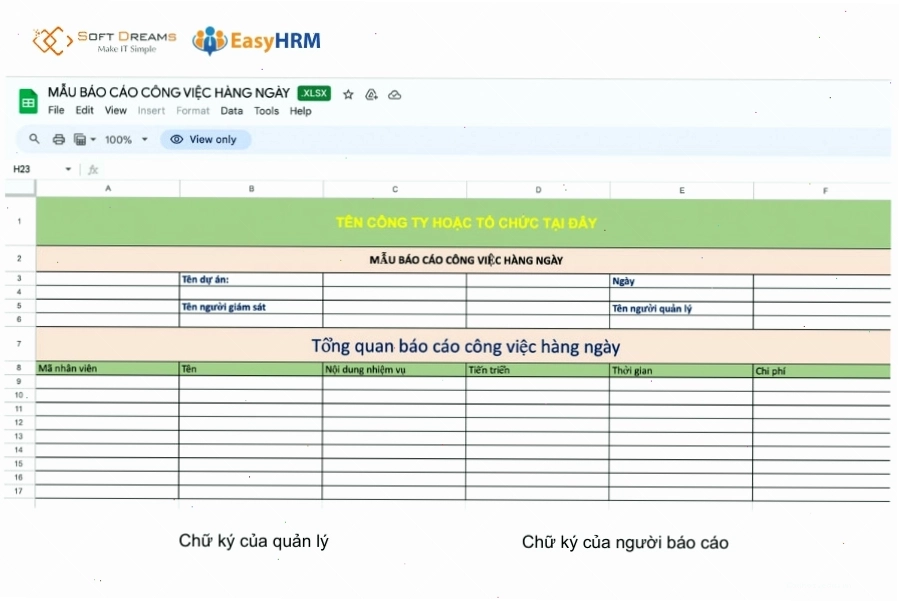Image resolution: width=899 pixels, height=602 pixels.
Task: Click the .XLSX file type badge
Action: tap(314, 93)
